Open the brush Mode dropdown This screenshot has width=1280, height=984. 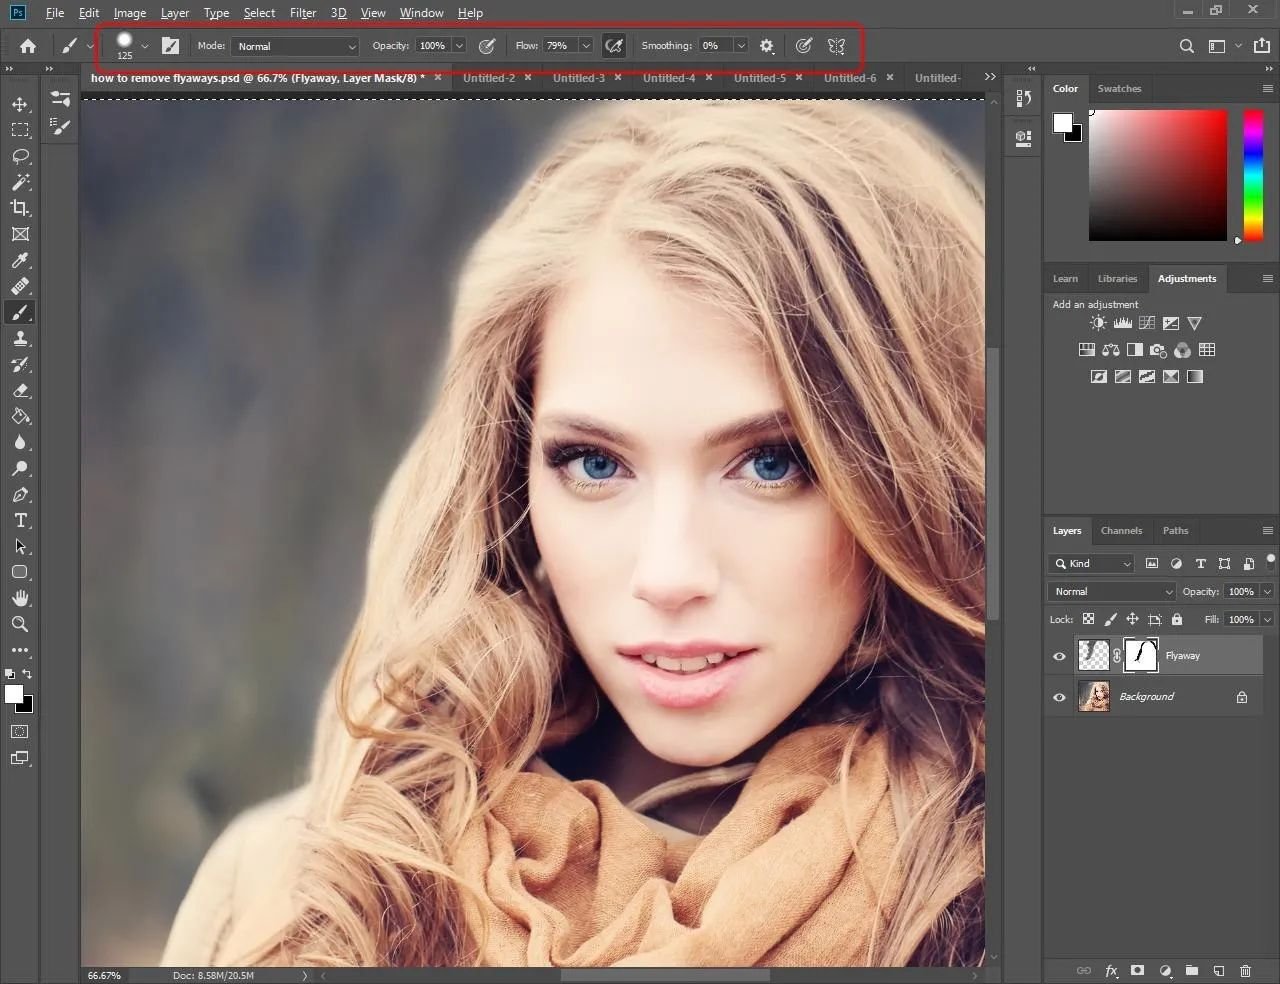pyautogui.click(x=295, y=46)
